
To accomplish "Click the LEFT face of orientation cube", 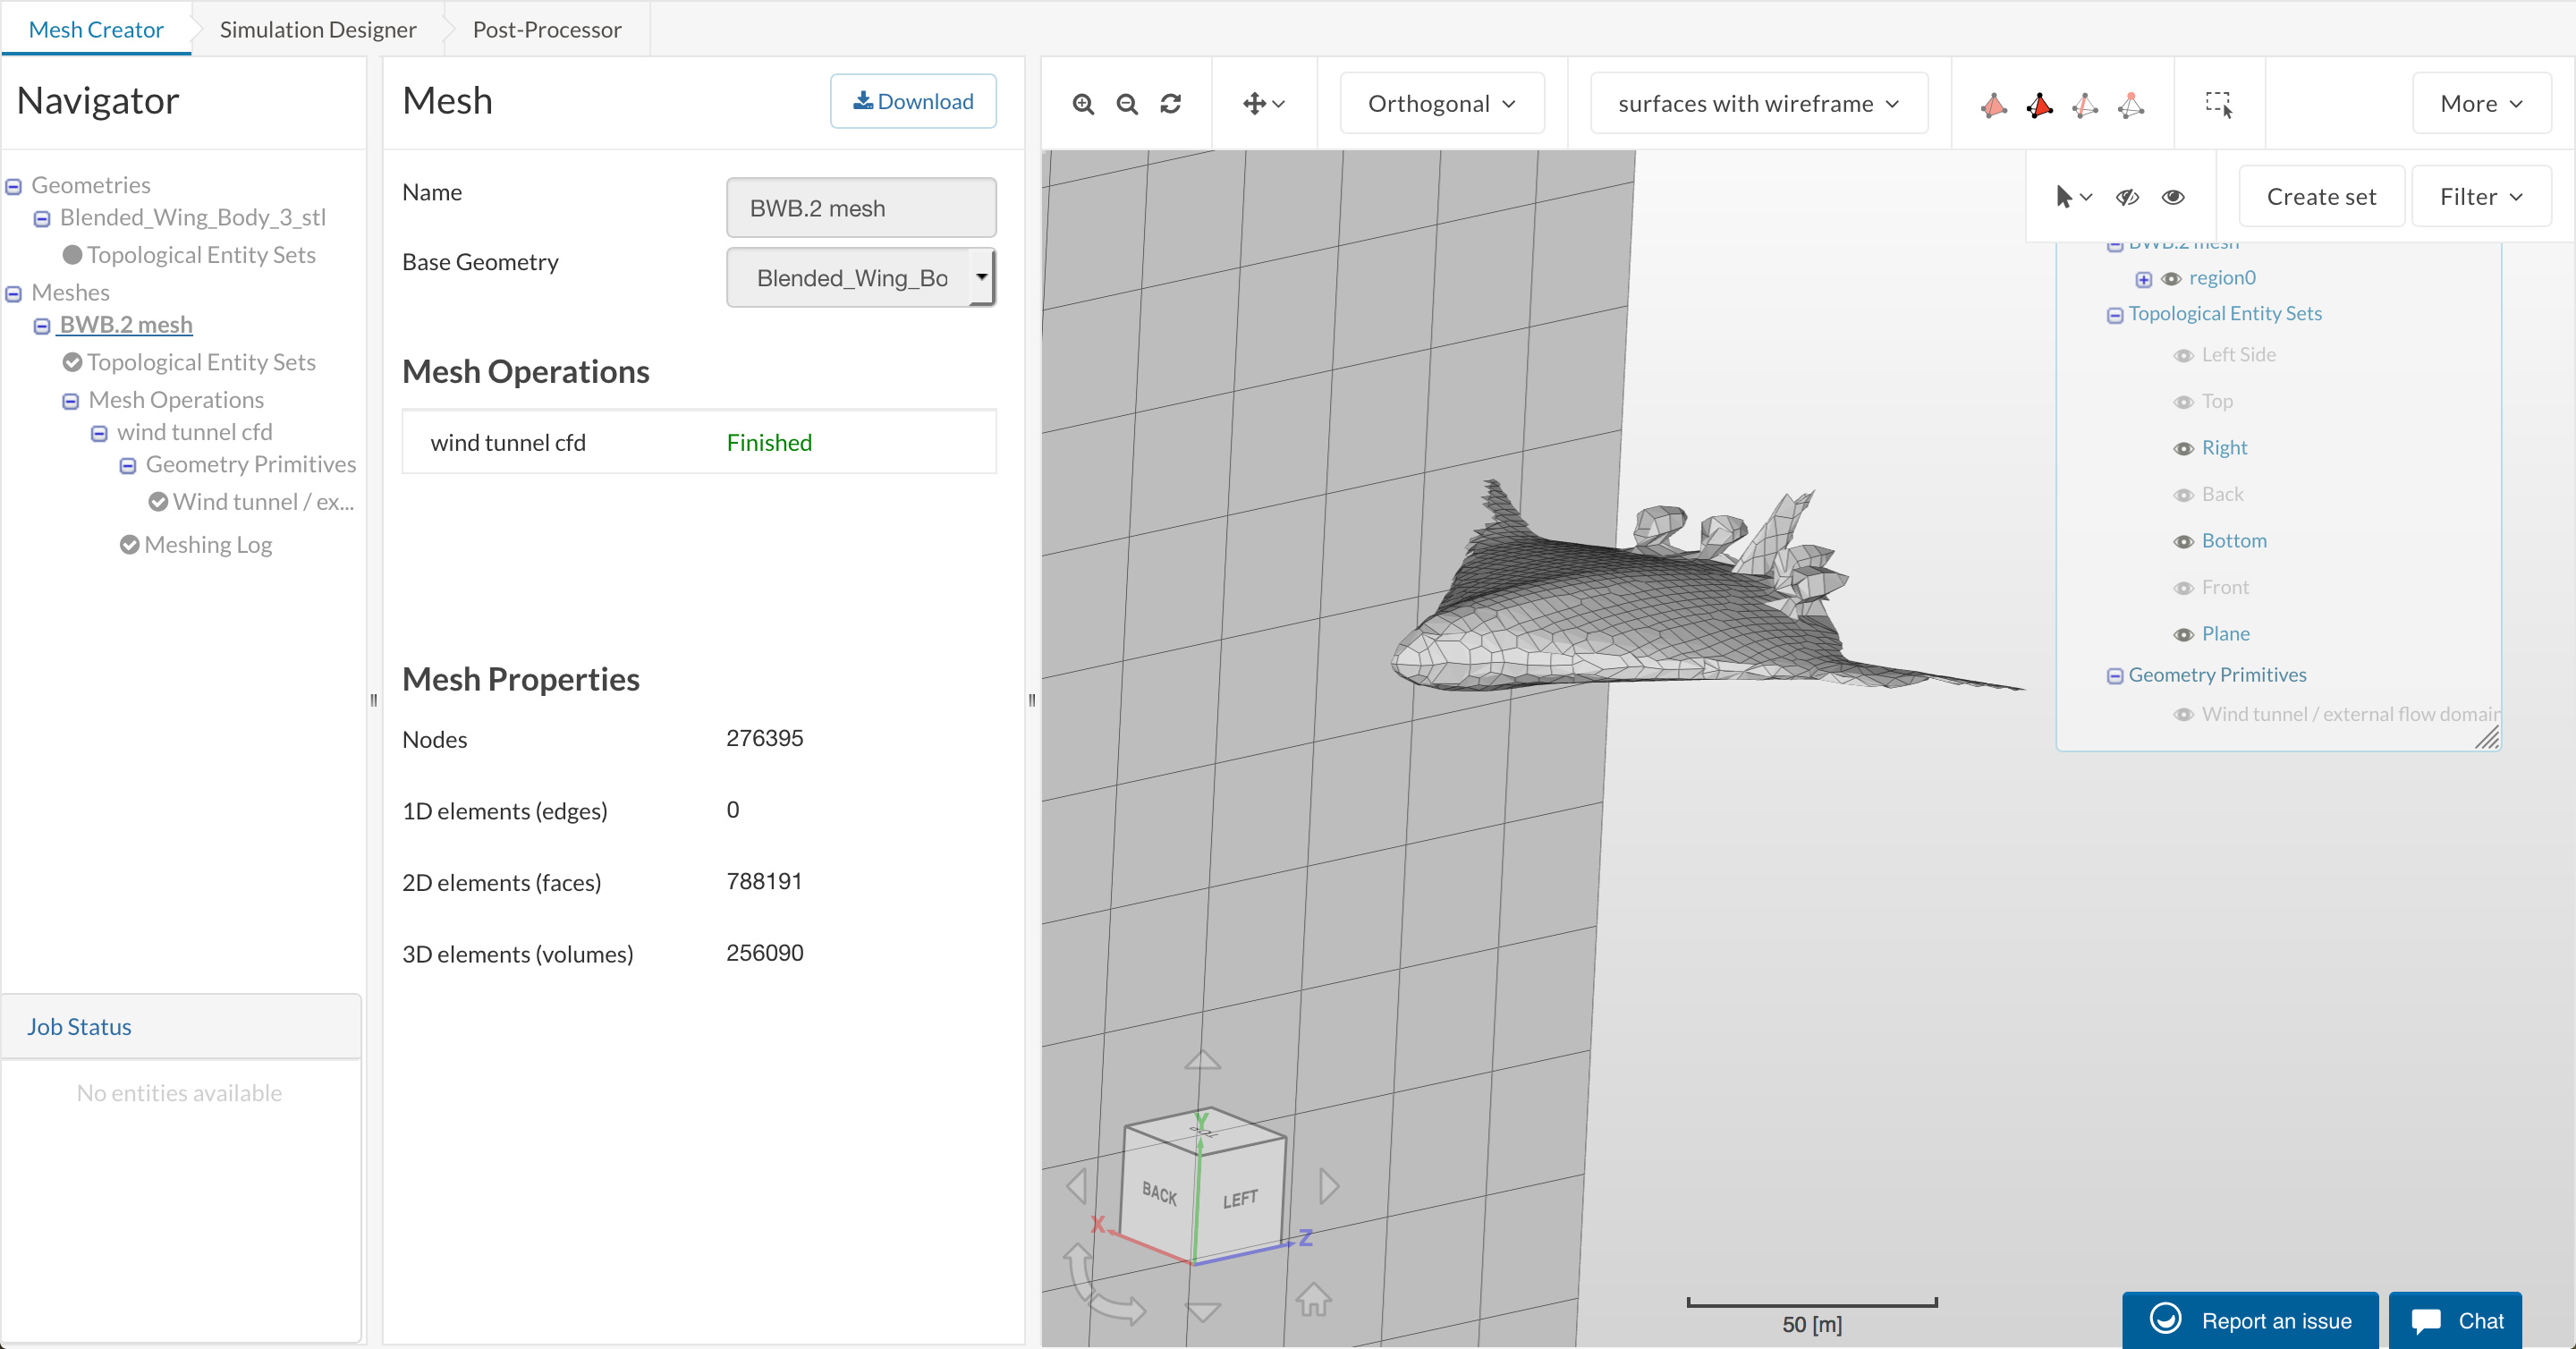I will tap(1240, 1198).
